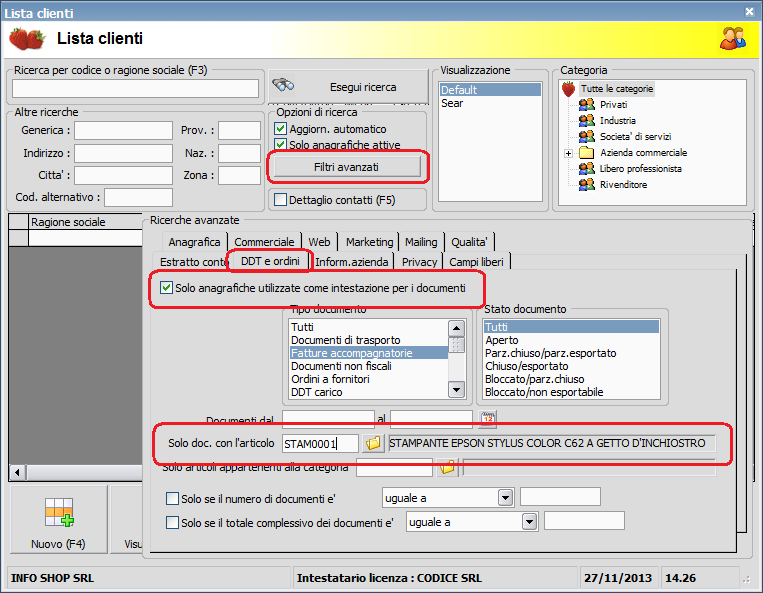This screenshot has width=763, height=593.
Task: Click the Indirizzo field
Action: point(123,153)
